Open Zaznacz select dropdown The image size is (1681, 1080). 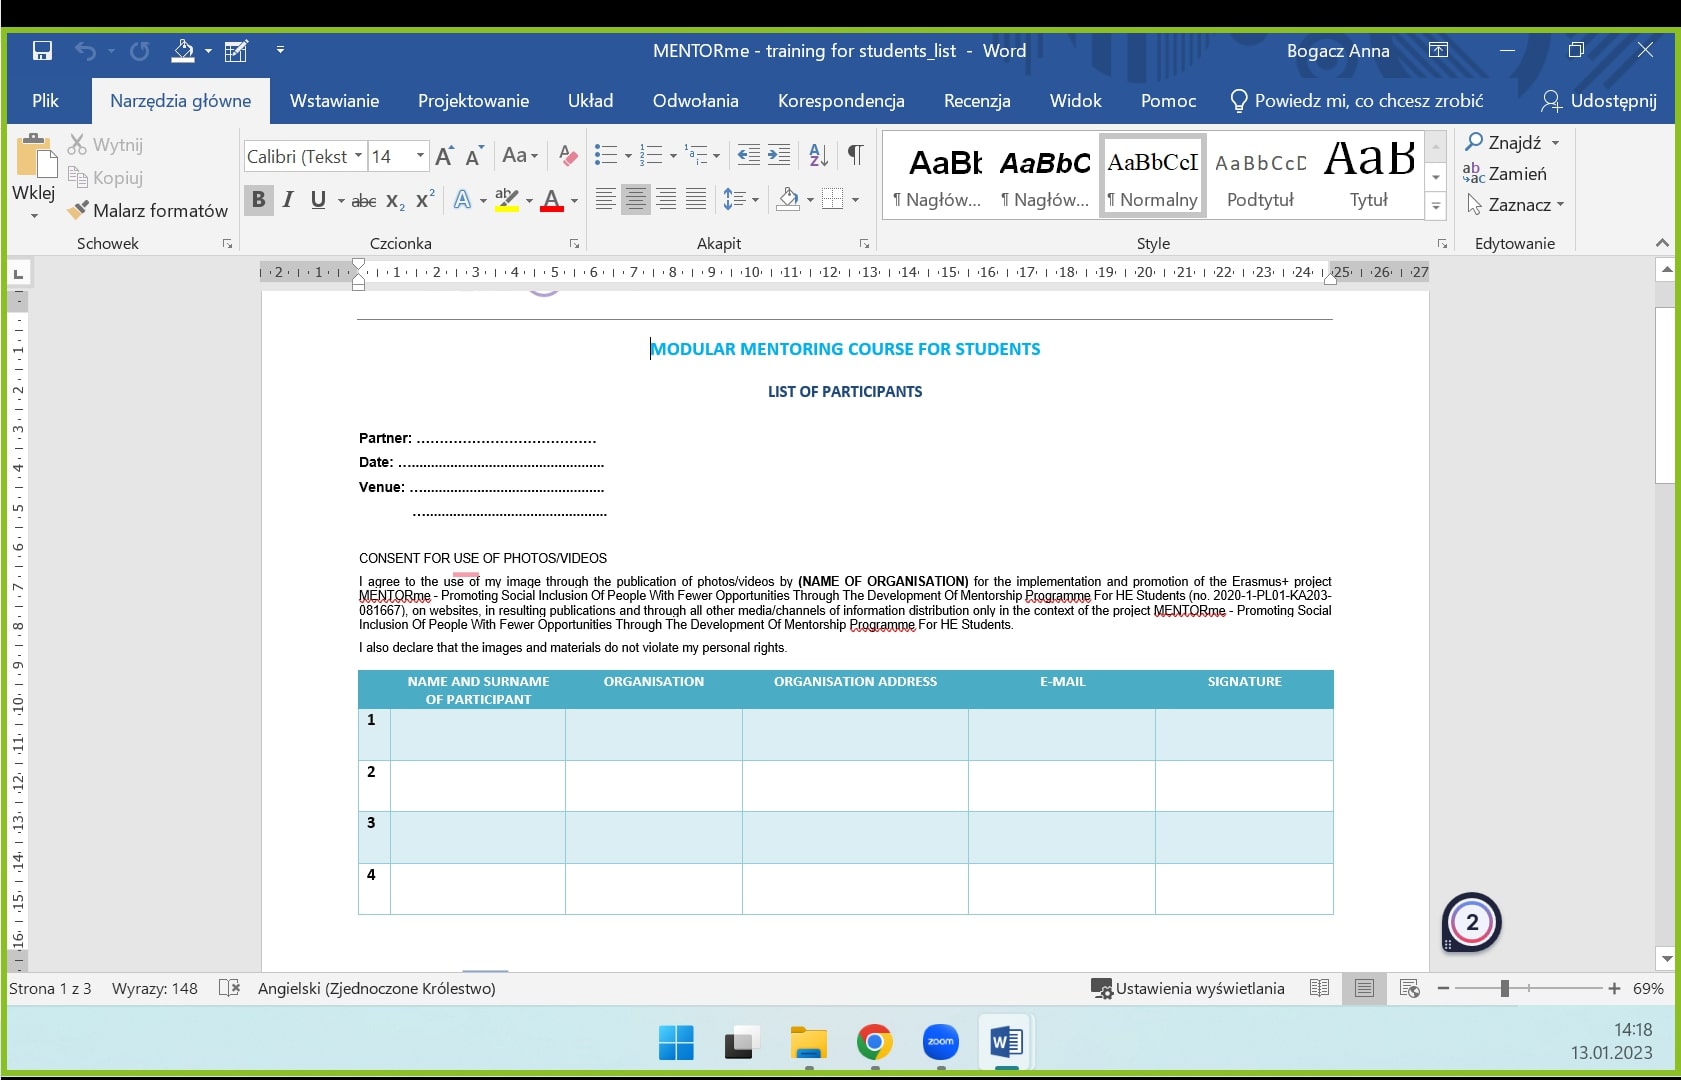coord(1515,205)
